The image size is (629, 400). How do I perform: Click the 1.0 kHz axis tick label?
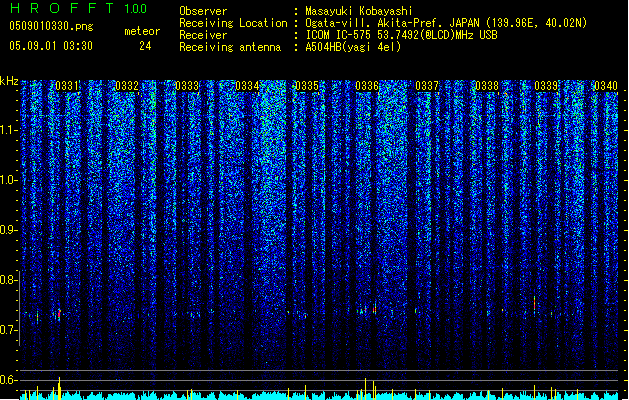(x=8, y=180)
